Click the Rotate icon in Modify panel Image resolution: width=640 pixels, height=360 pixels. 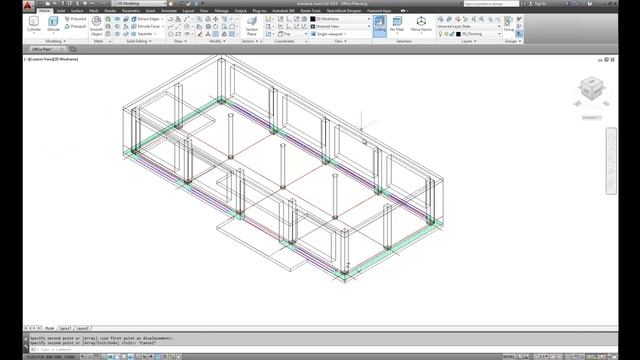click(216, 26)
